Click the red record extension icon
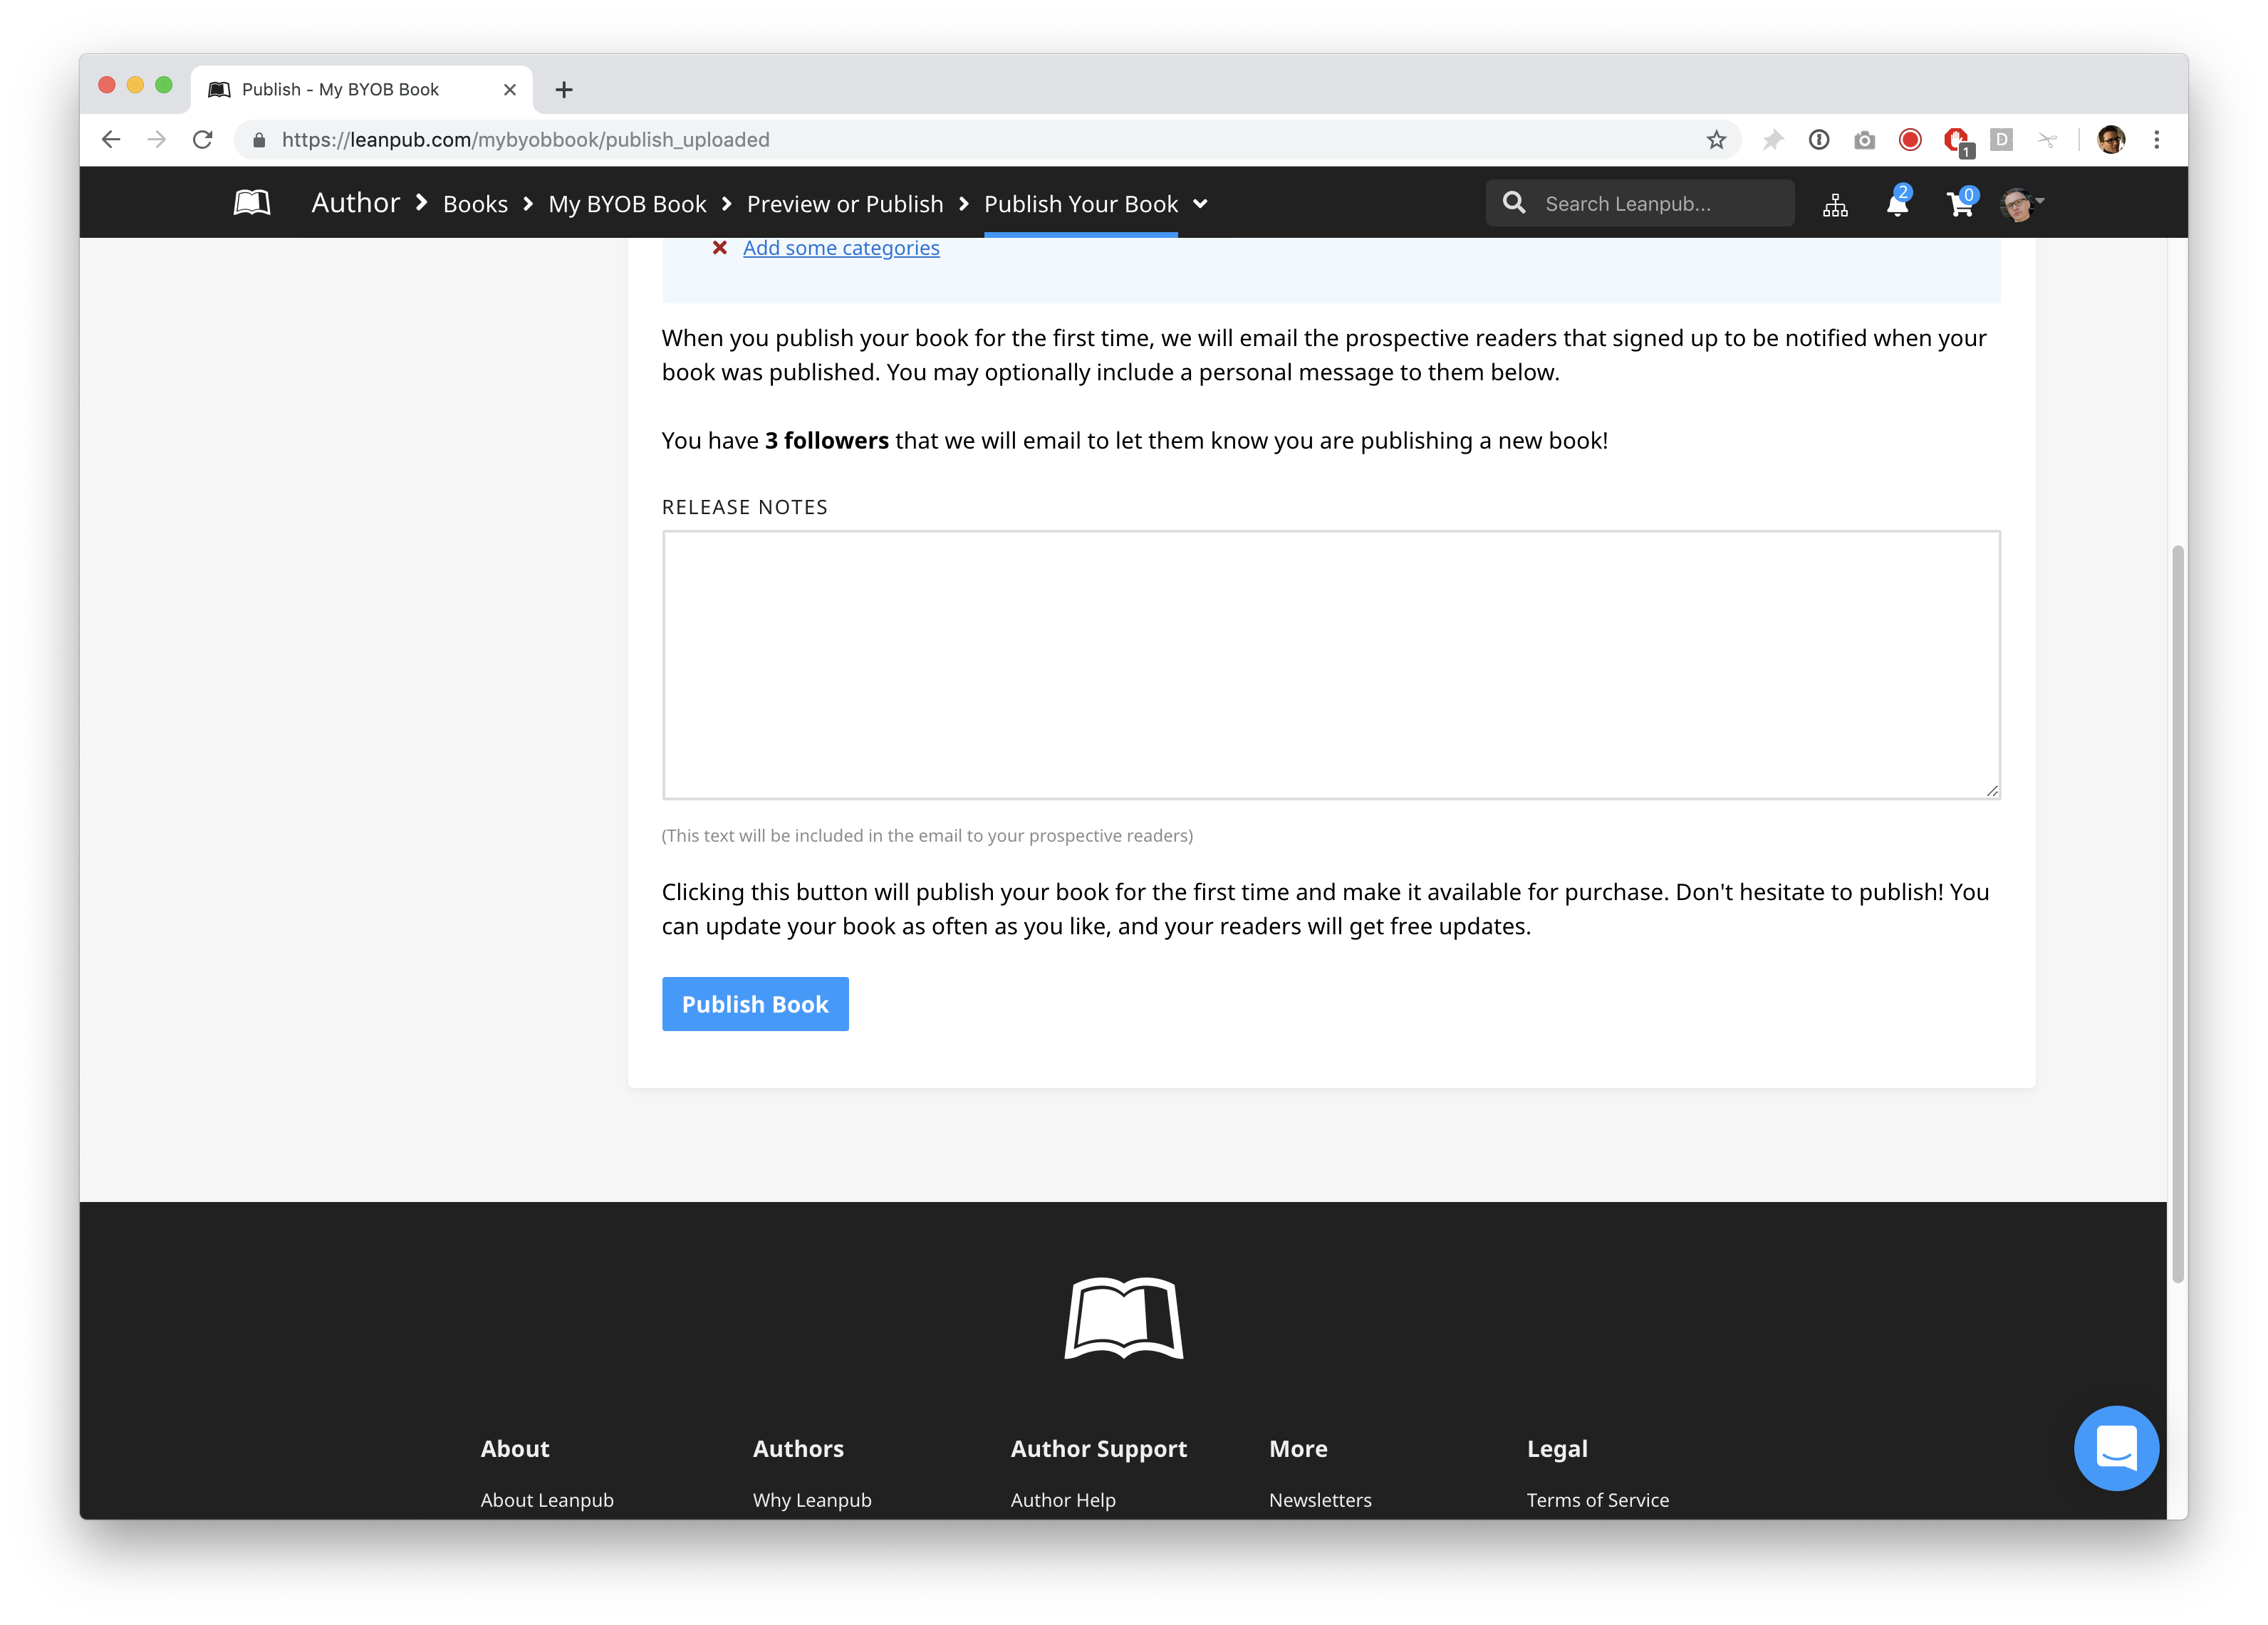Image resolution: width=2268 pixels, height=1625 pixels. pyautogui.click(x=1910, y=140)
